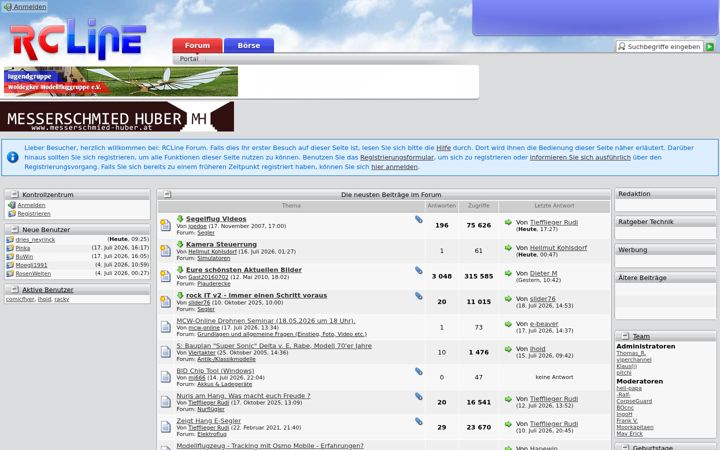Open new user Pinka profile
The image size is (720, 450).
(x=23, y=248)
